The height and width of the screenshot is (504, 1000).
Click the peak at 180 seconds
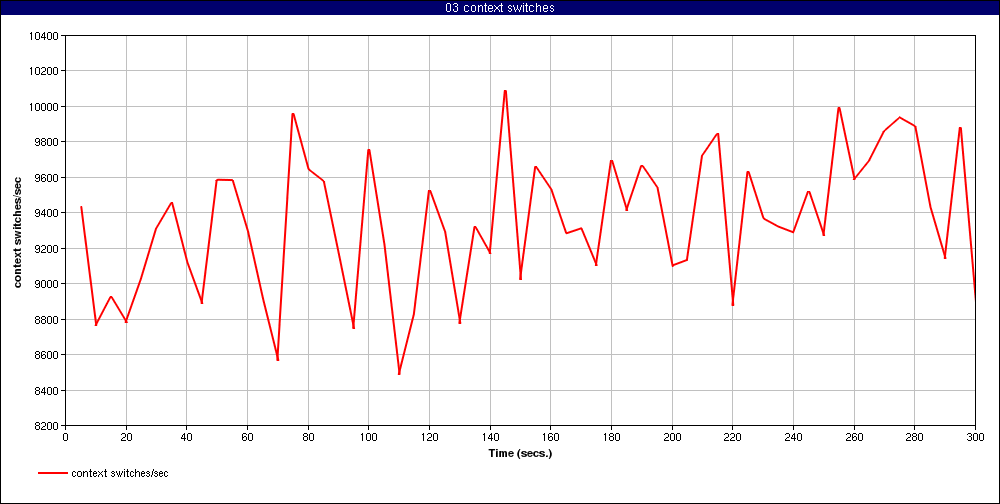tap(611, 161)
